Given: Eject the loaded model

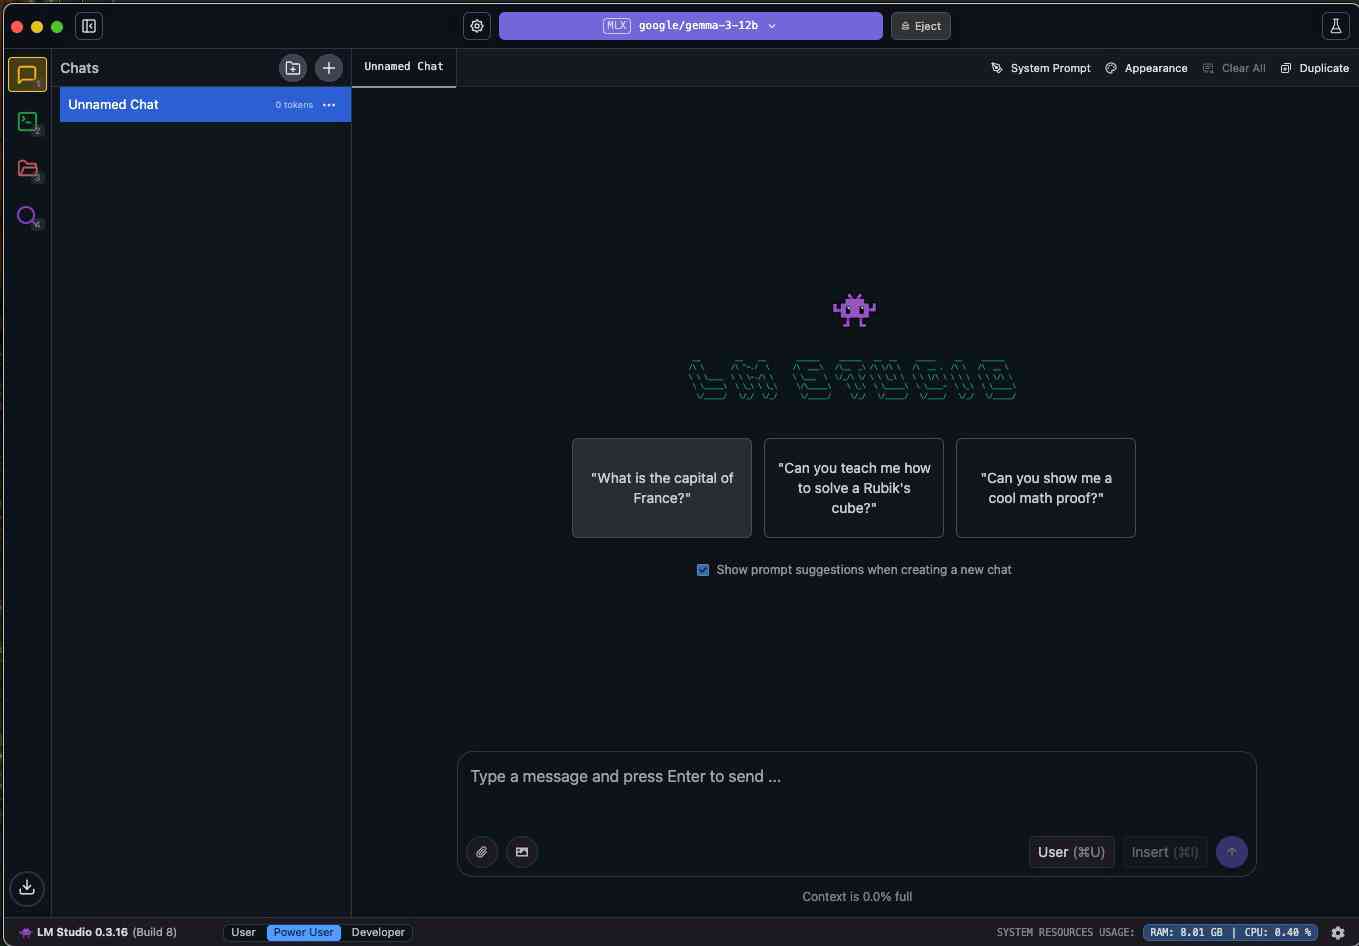Looking at the screenshot, I should (x=921, y=26).
